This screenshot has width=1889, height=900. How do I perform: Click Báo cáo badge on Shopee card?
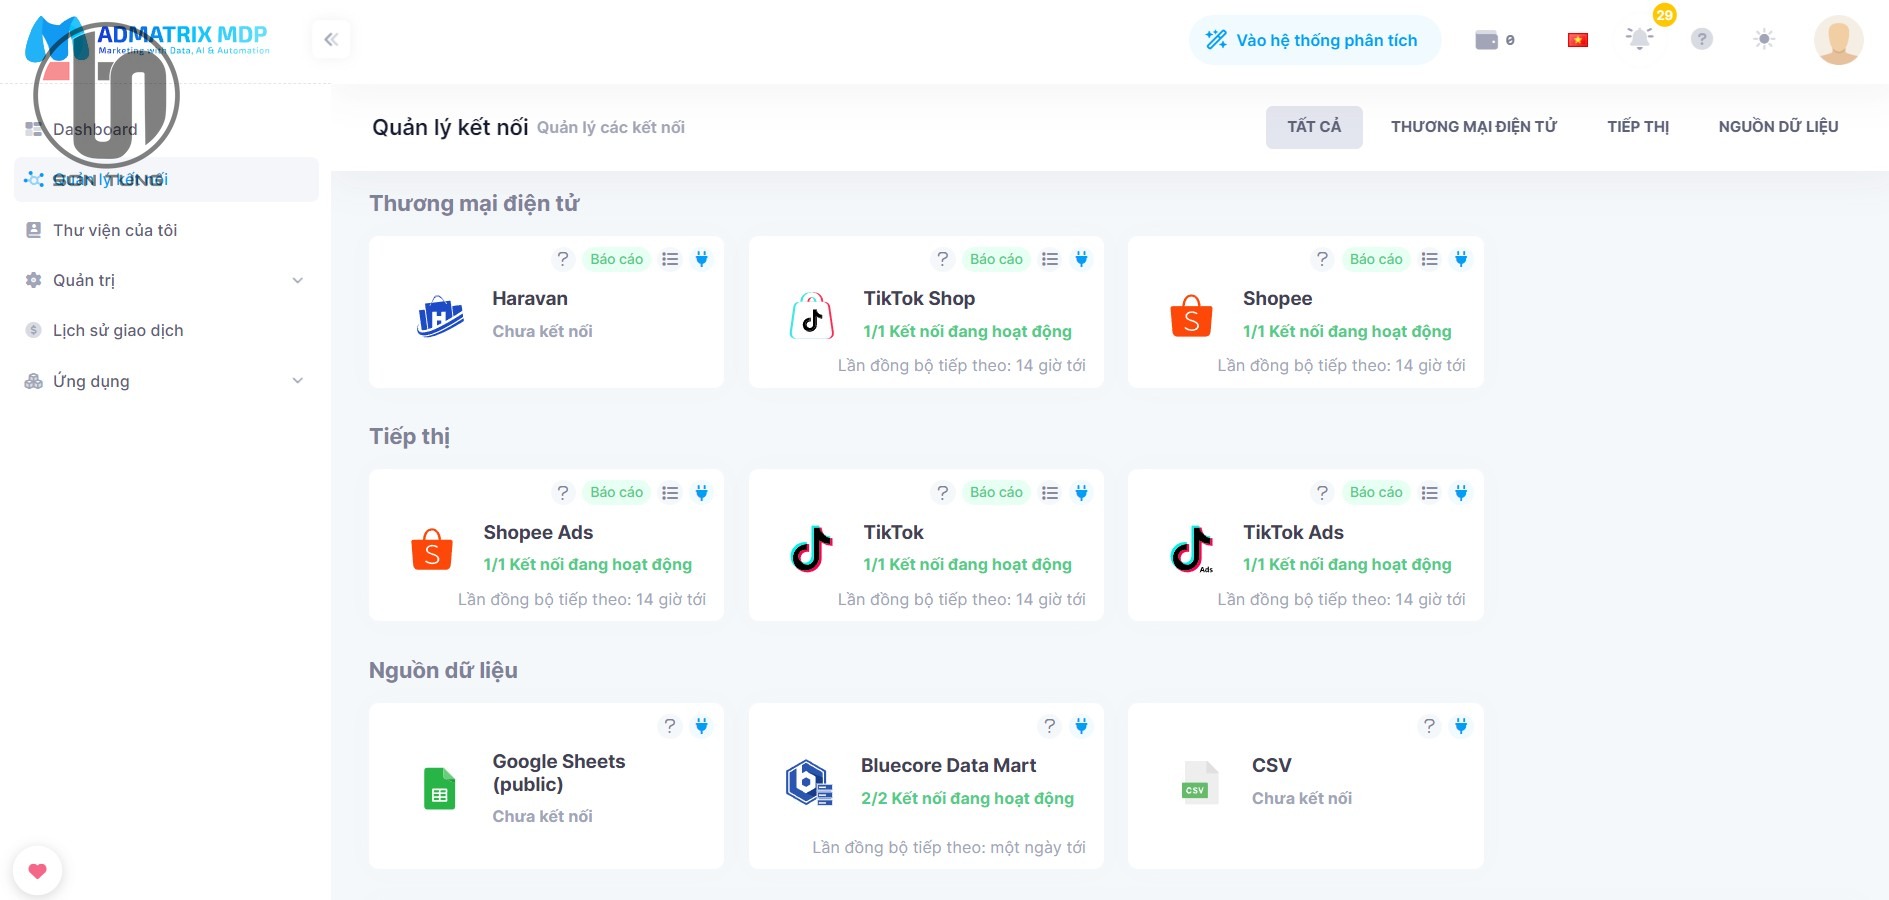(x=1376, y=259)
